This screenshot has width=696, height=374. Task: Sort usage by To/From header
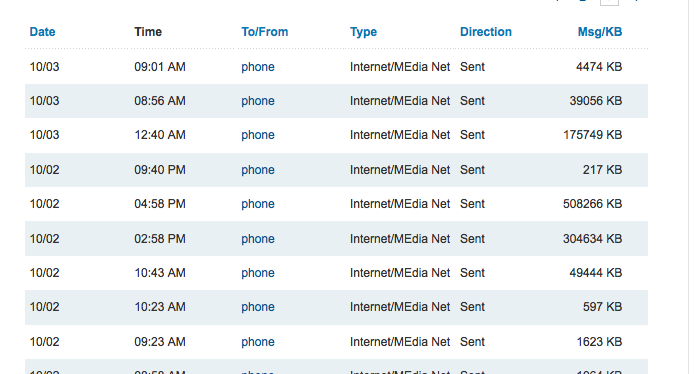click(x=265, y=32)
